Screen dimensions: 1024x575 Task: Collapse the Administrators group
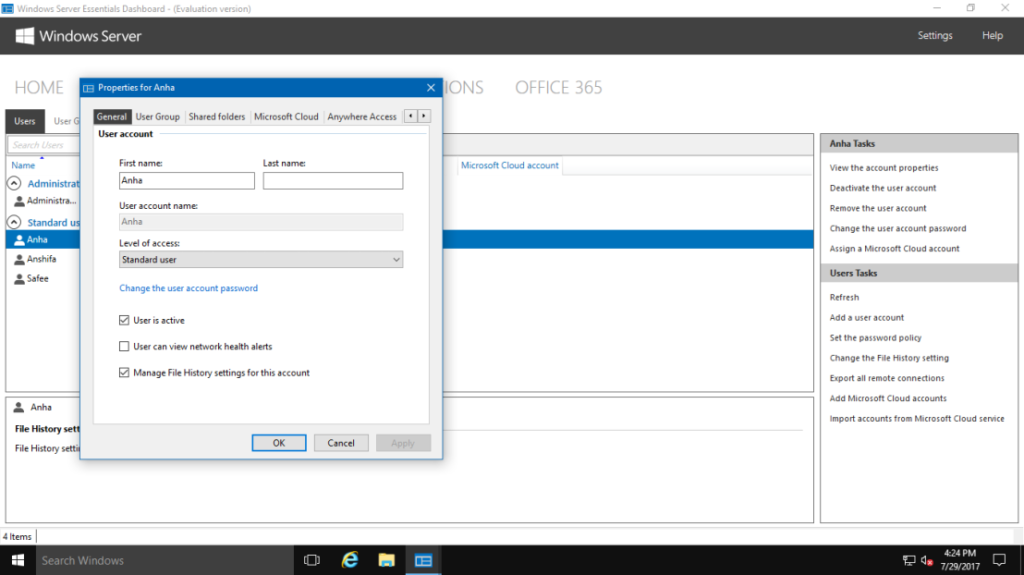(14, 184)
